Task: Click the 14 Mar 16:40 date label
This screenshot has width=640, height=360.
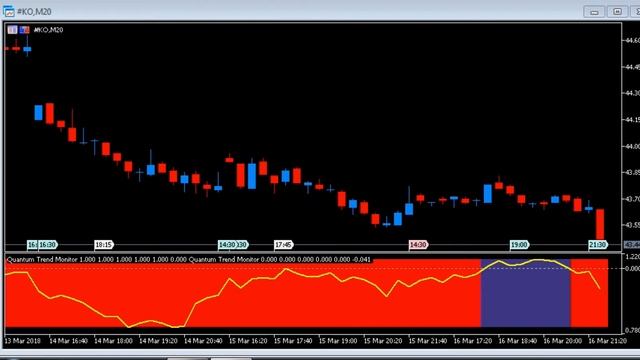Action: 68,341
